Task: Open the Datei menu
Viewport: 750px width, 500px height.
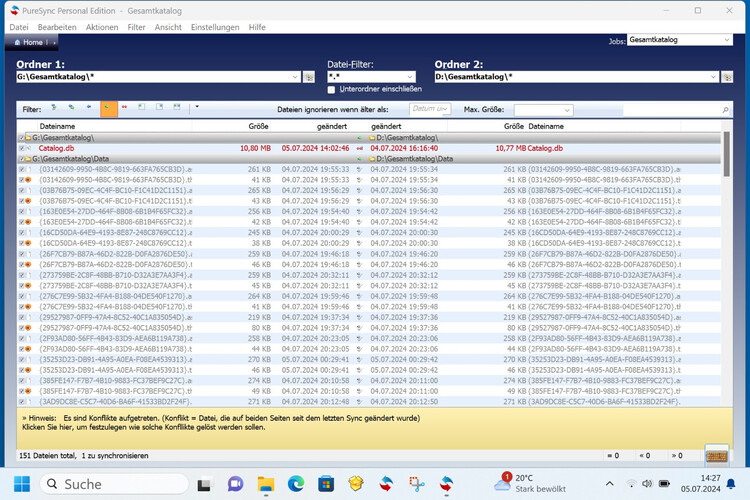Action: [19, 27]
